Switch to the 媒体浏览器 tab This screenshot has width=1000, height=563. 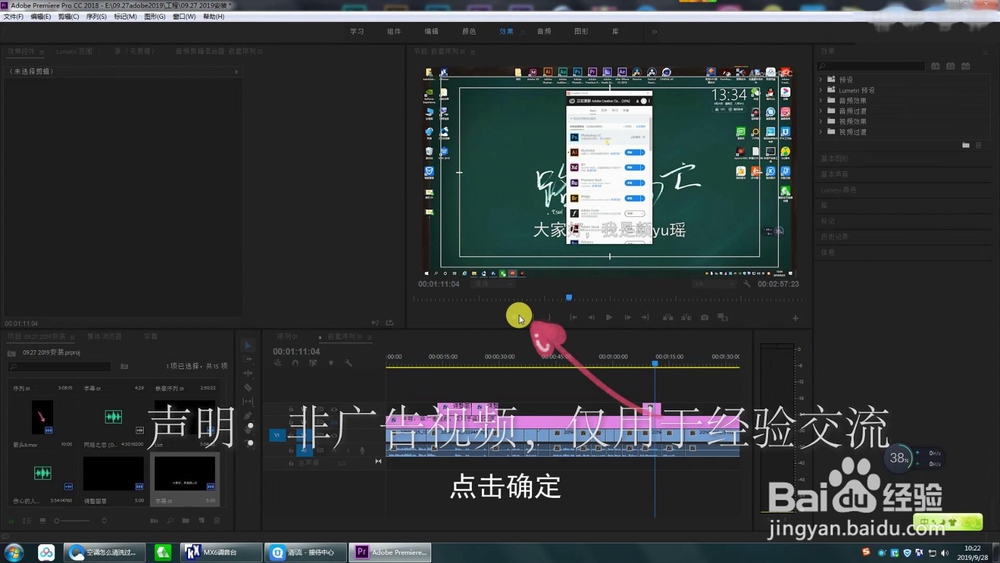click(104, 336)
